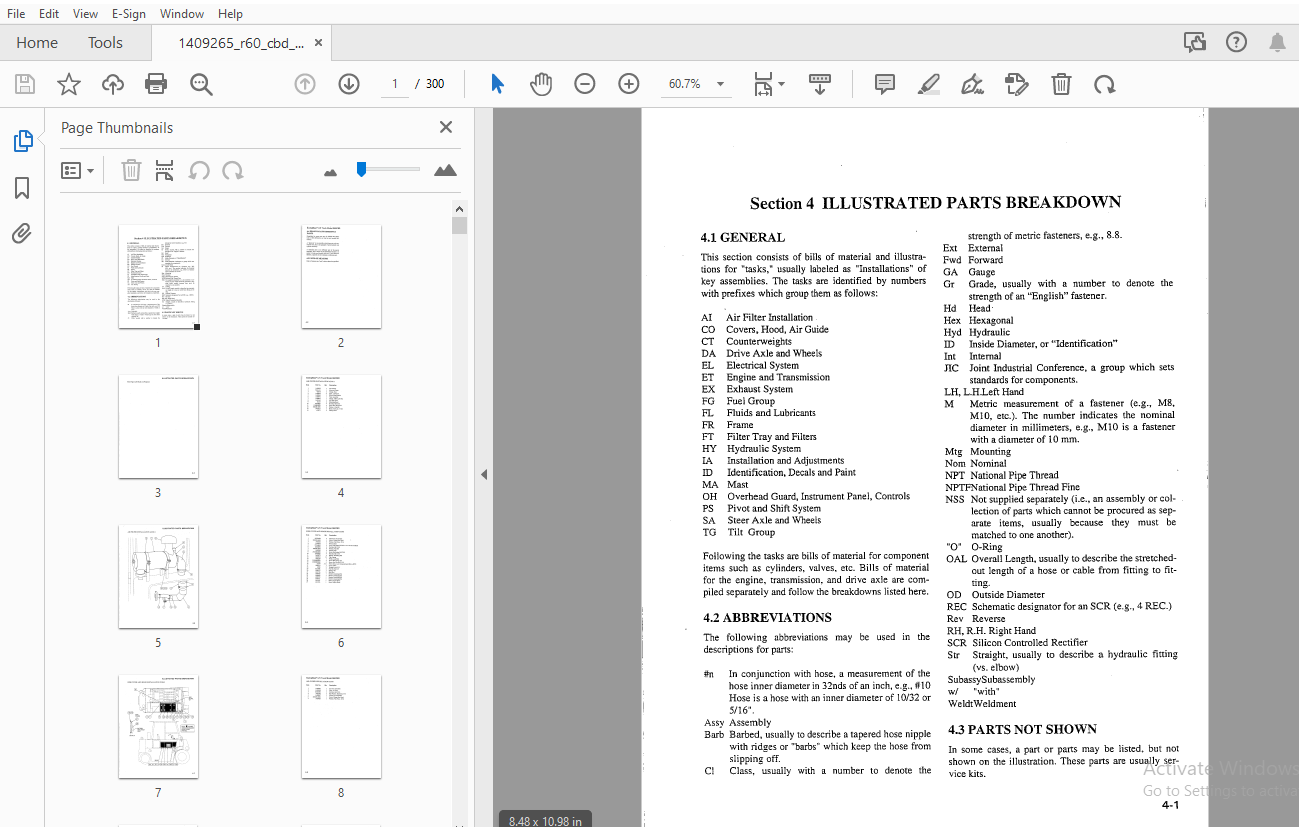The width and height of the screenshot is (1299, 827).
Task: Open the fit page scrolling options
Action: [768, 84]
